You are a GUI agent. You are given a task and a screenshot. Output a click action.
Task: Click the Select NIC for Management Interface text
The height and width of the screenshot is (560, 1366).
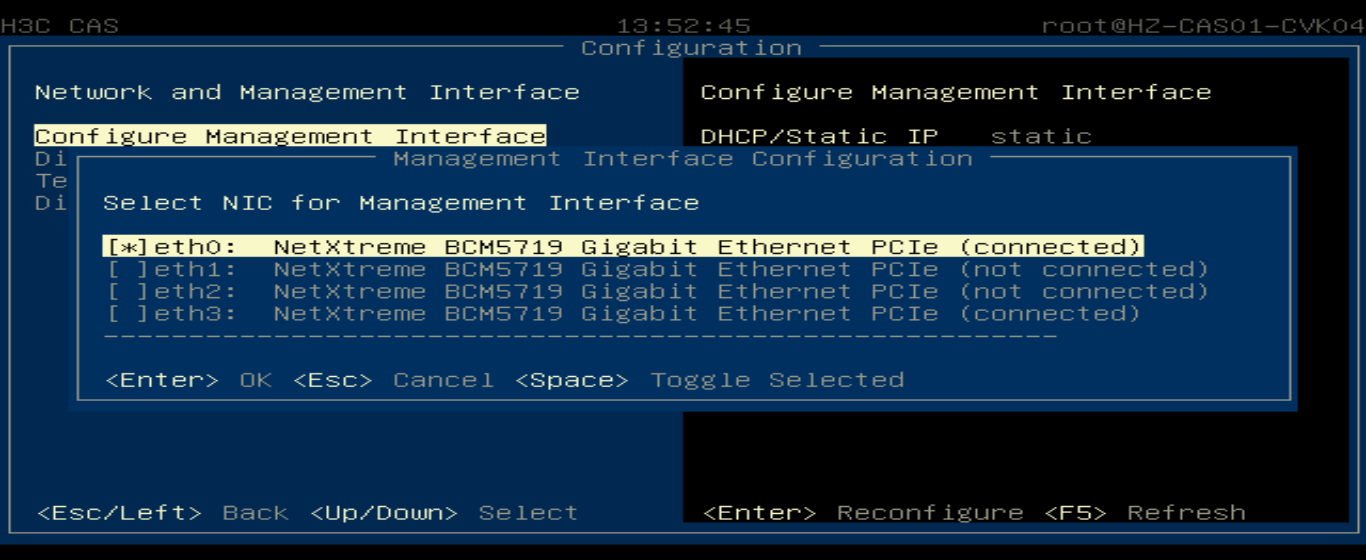pos(401,203)
